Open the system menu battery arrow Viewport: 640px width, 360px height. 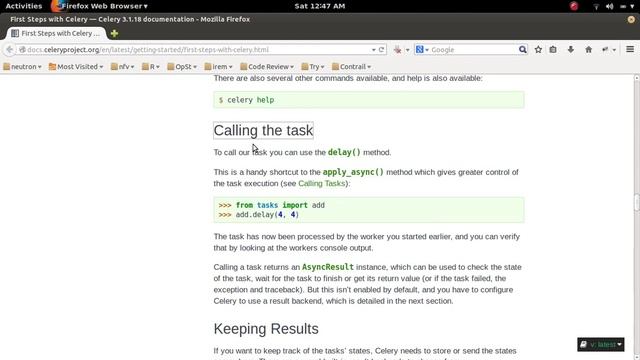pyautogui.click(x=632, y=7)
